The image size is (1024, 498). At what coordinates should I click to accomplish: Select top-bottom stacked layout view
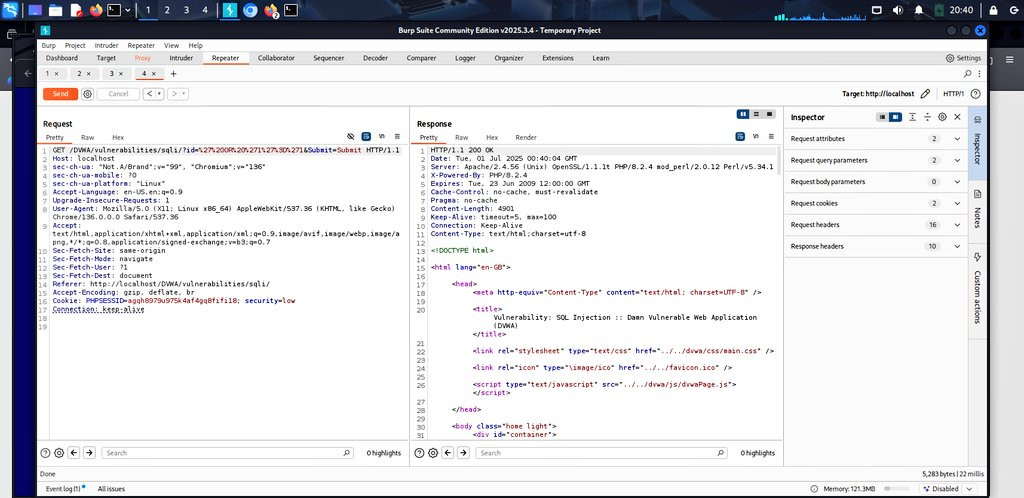pos(756,114)
